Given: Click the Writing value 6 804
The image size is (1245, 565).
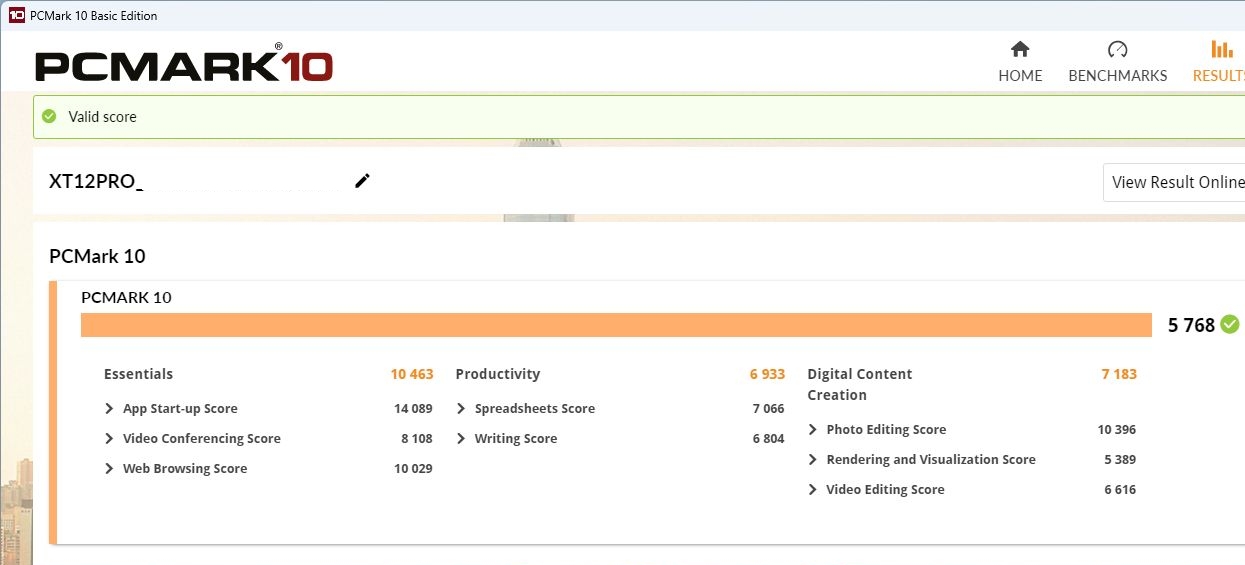Looking at the screenshot, I should (768, 438).
